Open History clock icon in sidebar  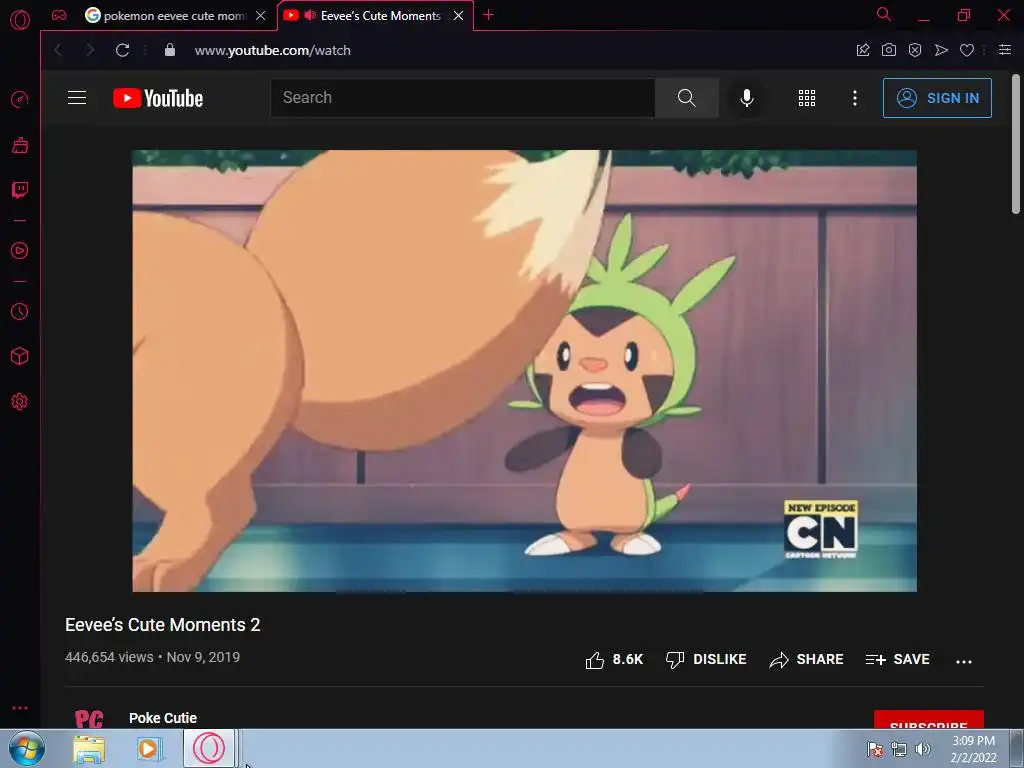(20, 312)
